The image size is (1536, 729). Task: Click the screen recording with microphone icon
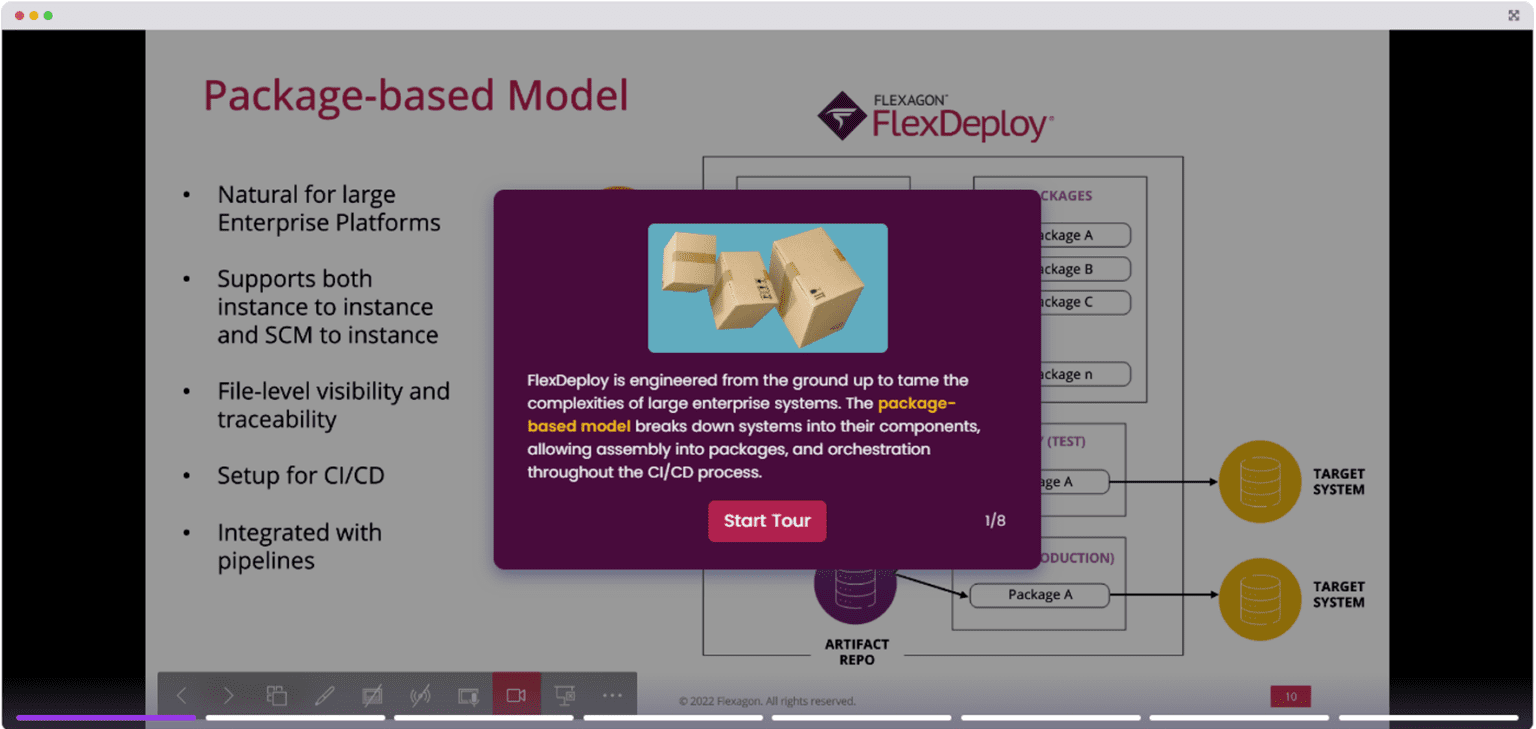[468, 695]
